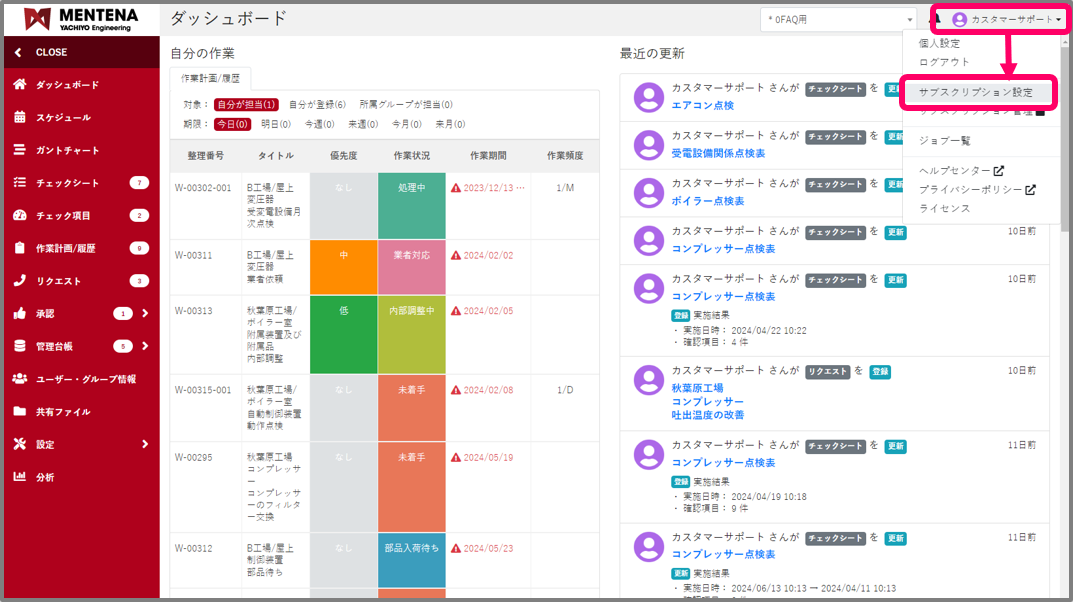Select the 自分が登録(6) filter option

click(317, 105)
